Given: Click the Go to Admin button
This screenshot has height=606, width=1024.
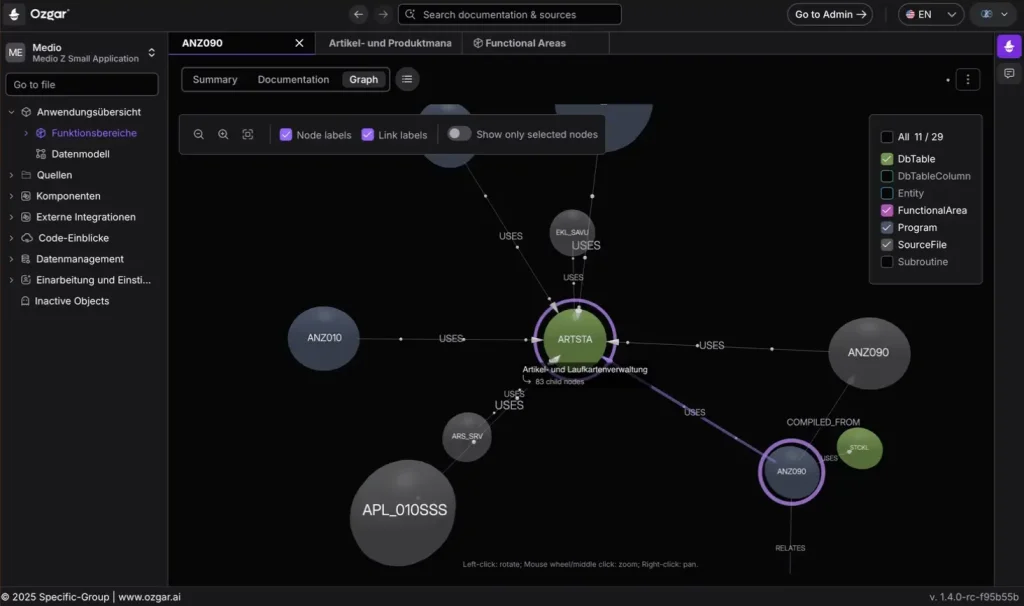Looking at the screenshot, I should pos(829,14).
